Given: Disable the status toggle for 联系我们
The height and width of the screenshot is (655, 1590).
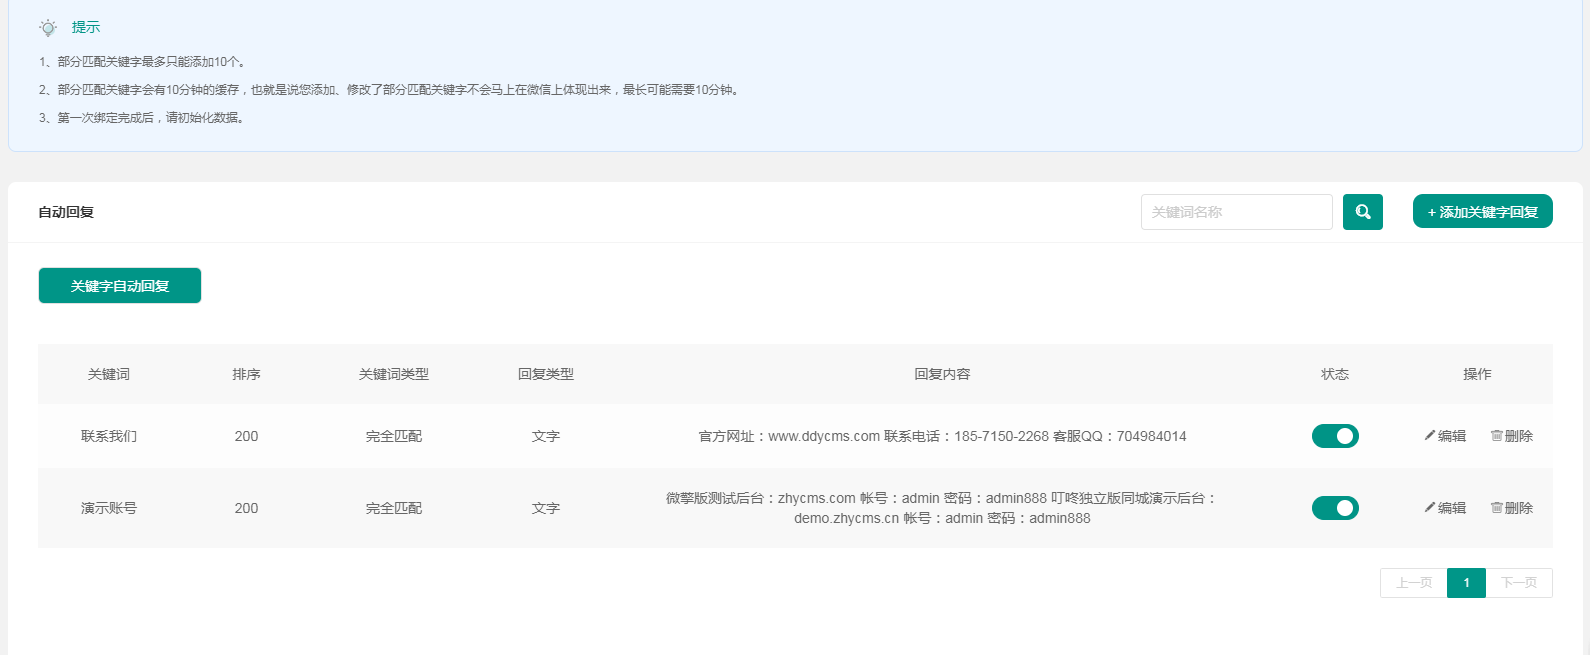Looking at the screenshot, I should point(1335,436).
